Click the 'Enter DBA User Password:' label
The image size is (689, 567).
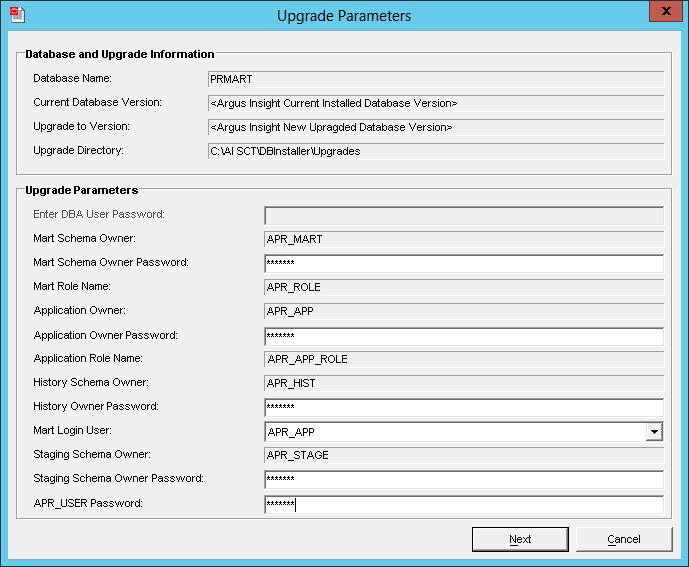click(99, 214)
